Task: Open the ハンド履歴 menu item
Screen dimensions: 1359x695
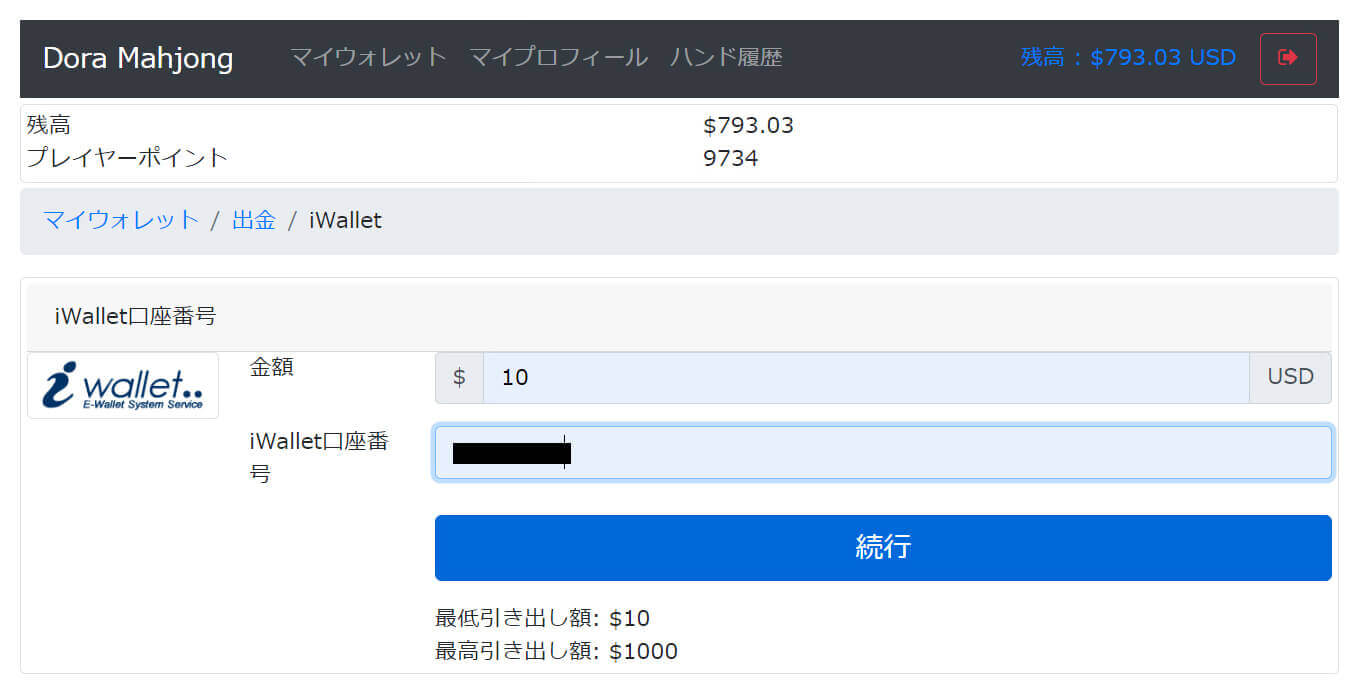Action: click(726, 57)
